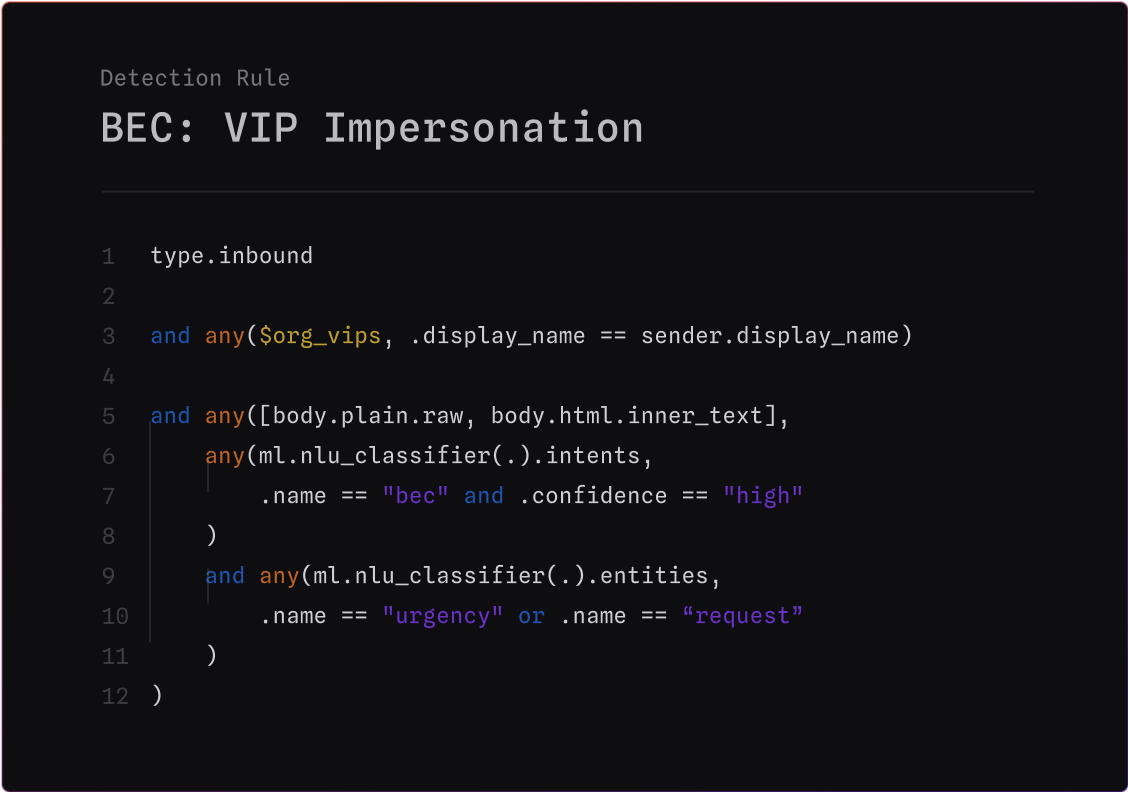Select the "bec" string literal
The image size is (1128, 792).
pos(416,496)
